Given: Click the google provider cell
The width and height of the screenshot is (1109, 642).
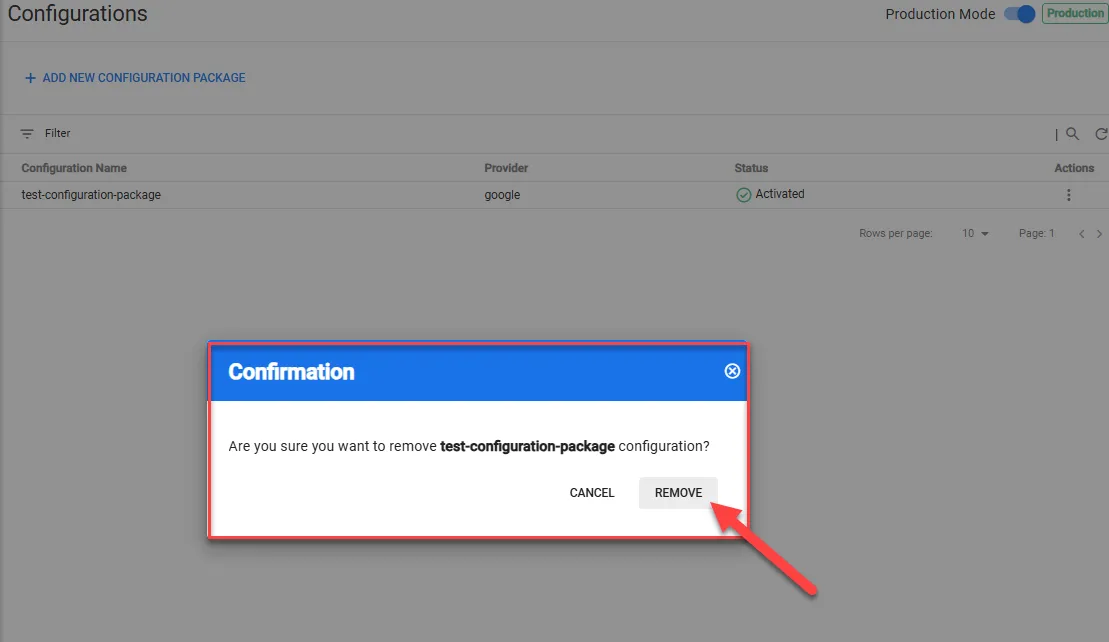Looking at the screenshot, I should (502, 195).
